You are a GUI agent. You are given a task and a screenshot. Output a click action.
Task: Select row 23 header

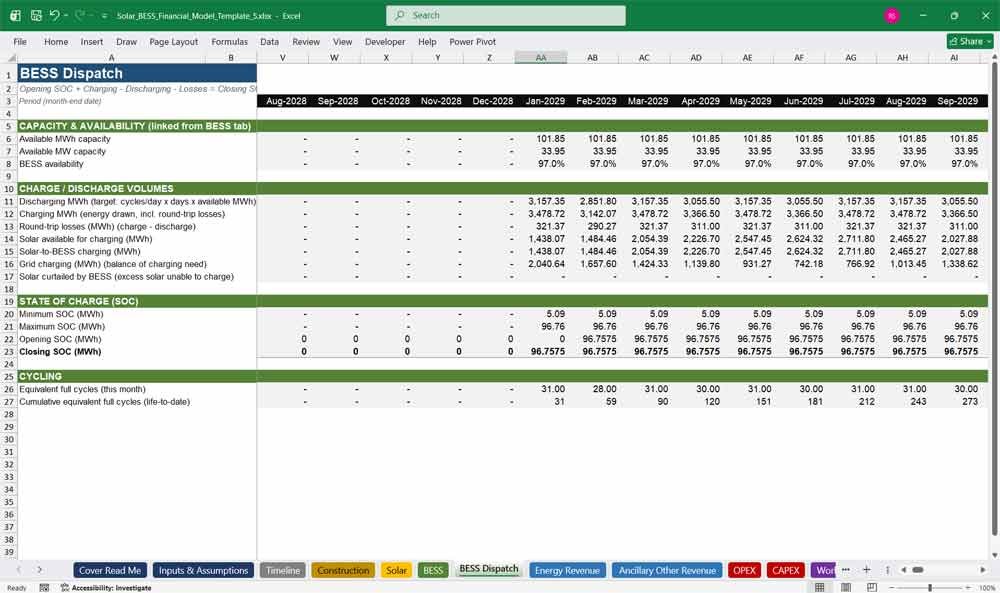8,351
